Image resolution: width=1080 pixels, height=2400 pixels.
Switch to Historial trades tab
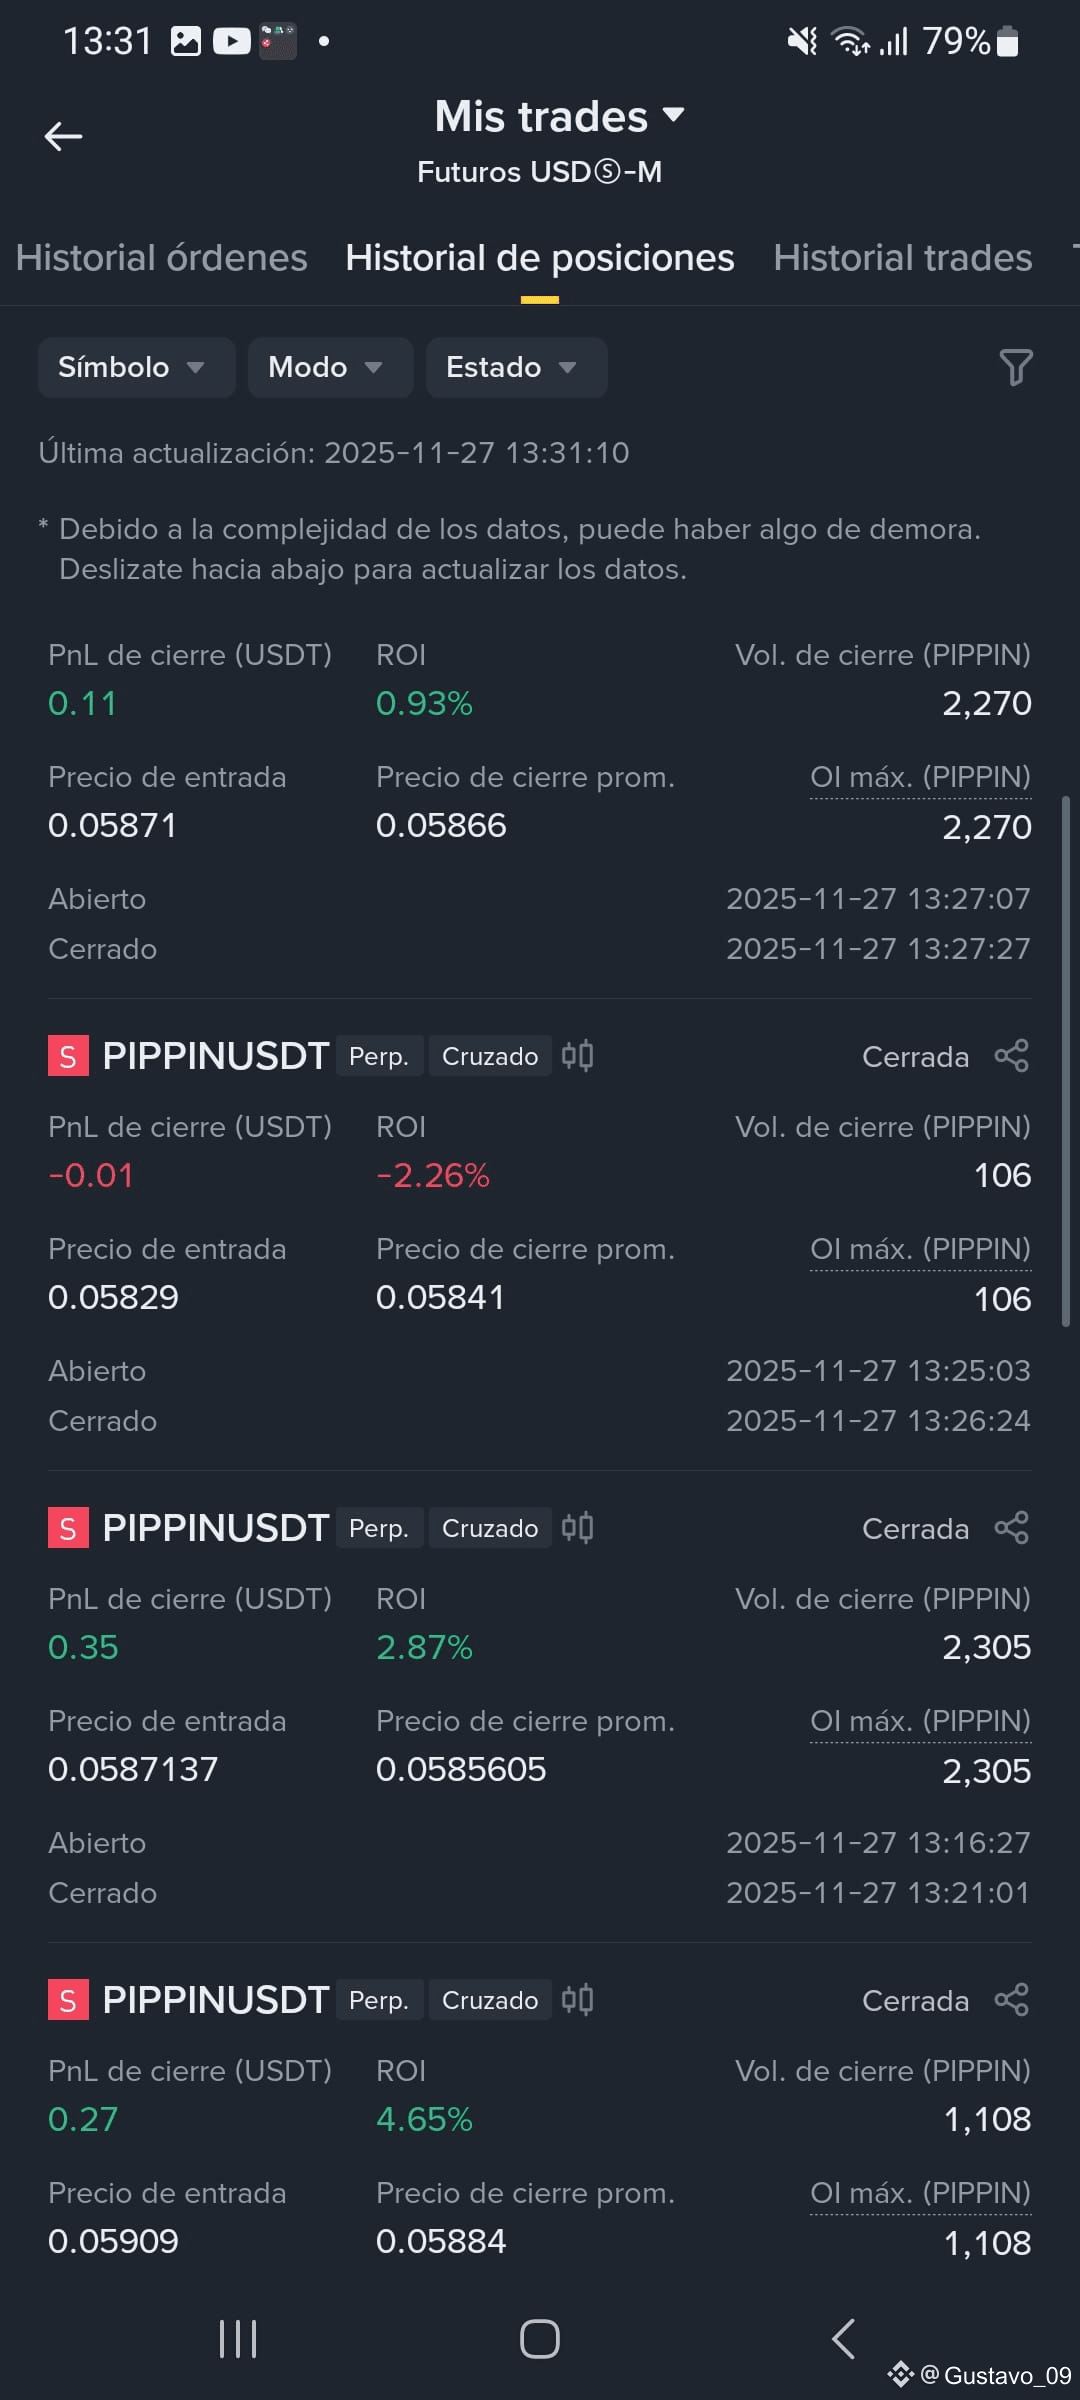[x=903, y=258]
